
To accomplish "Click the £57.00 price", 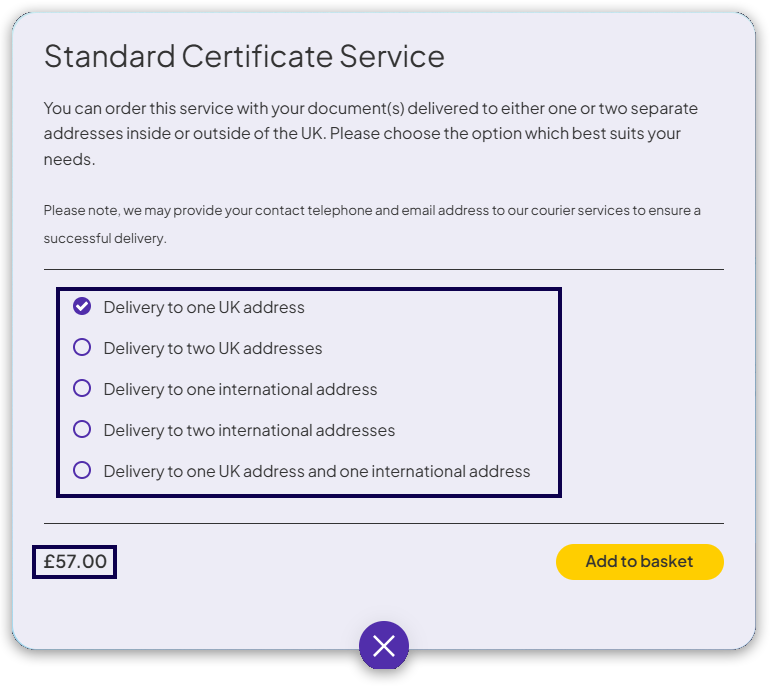I will pyautogui.click(x=75, y=562).
